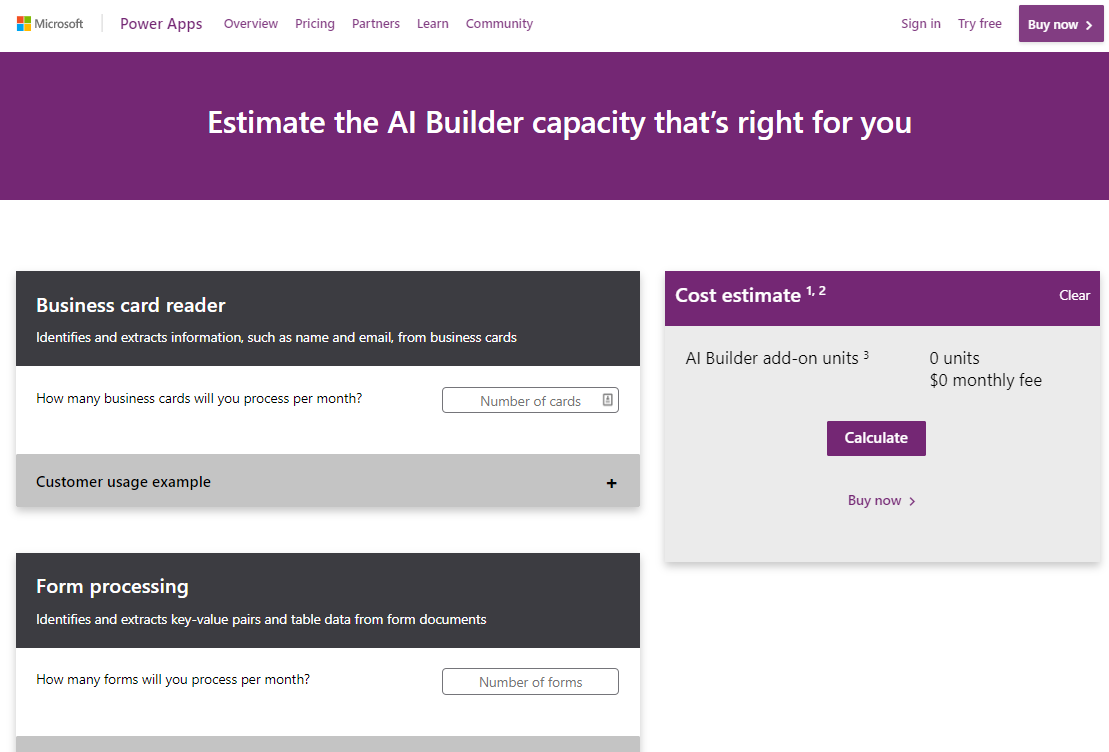Click the Microsoft logo
The image size is (1109, 752).
50,24
